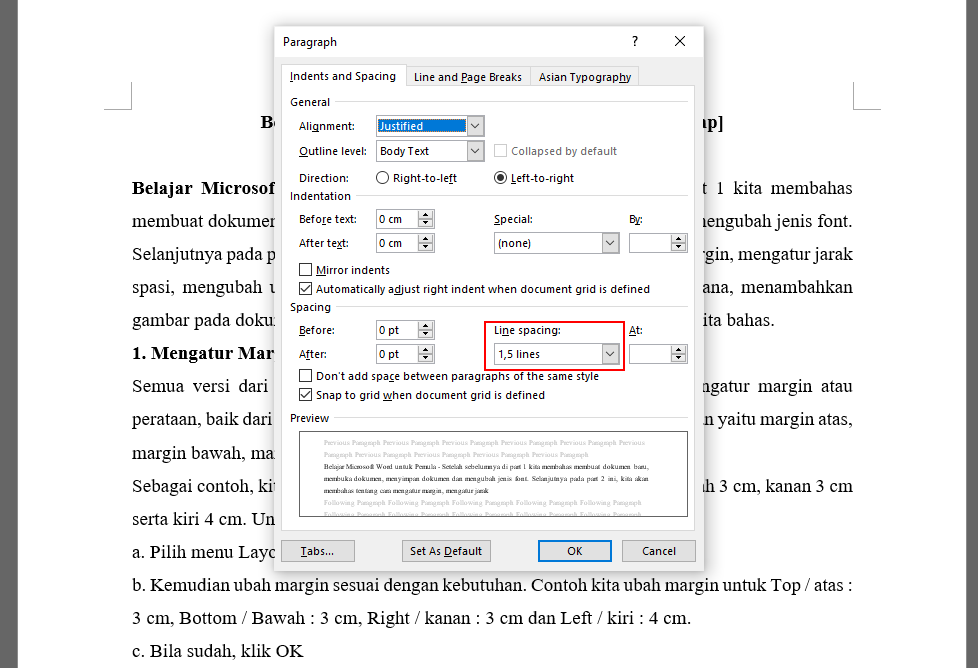Increase the Before spacing value

click(x=426, y=326)
